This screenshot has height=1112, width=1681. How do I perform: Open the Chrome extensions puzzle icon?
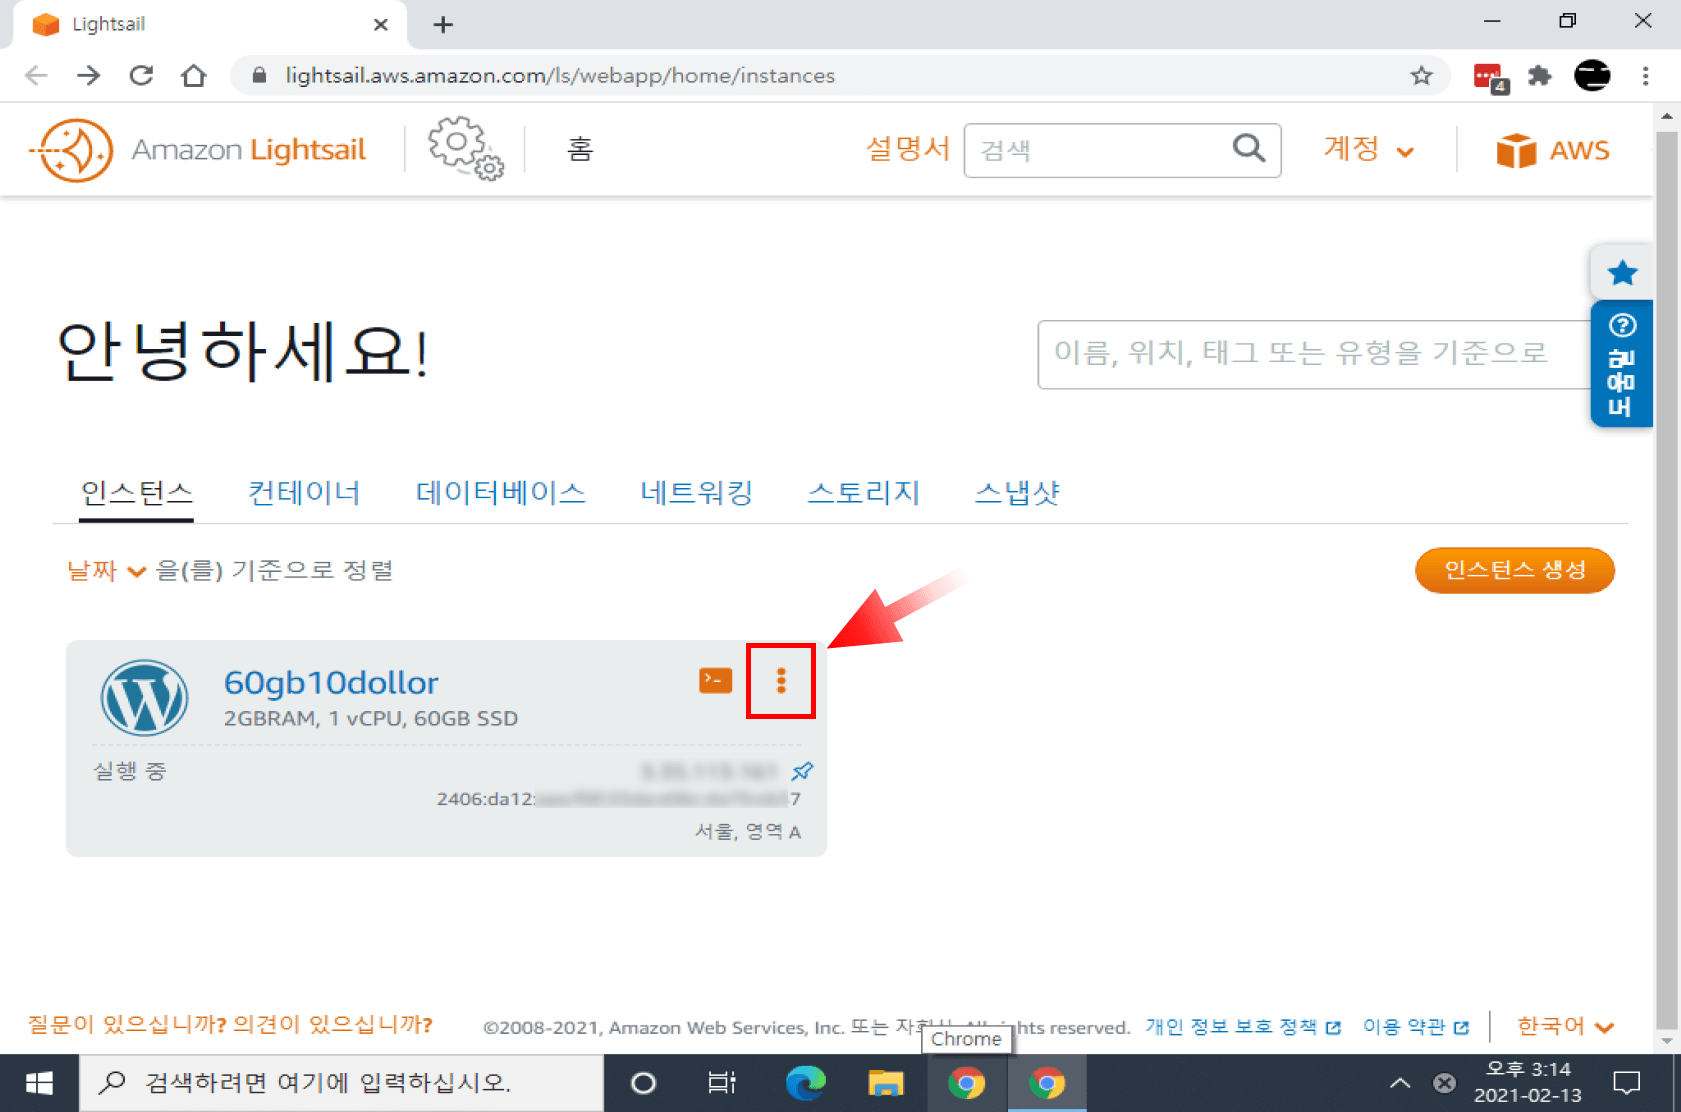tap(1540, 76)
